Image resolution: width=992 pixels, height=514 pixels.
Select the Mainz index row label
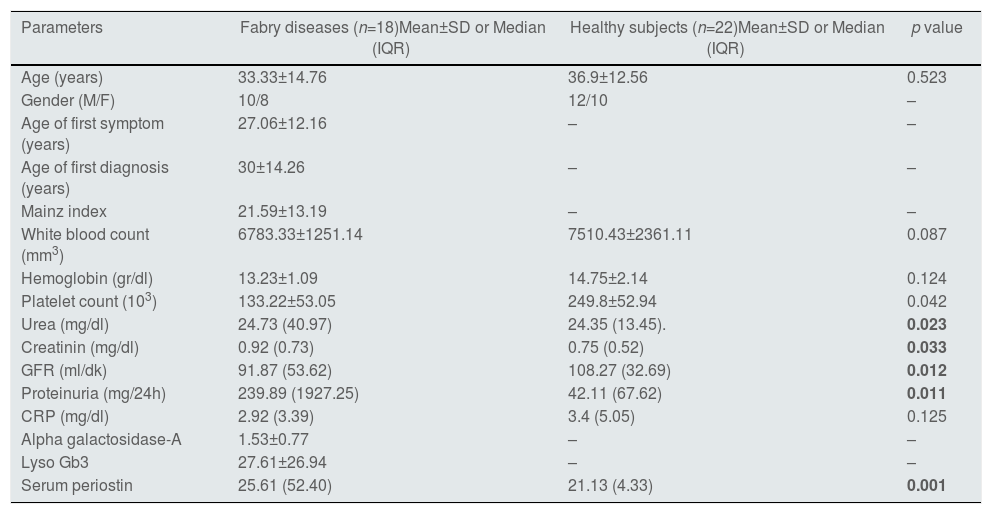64,211
